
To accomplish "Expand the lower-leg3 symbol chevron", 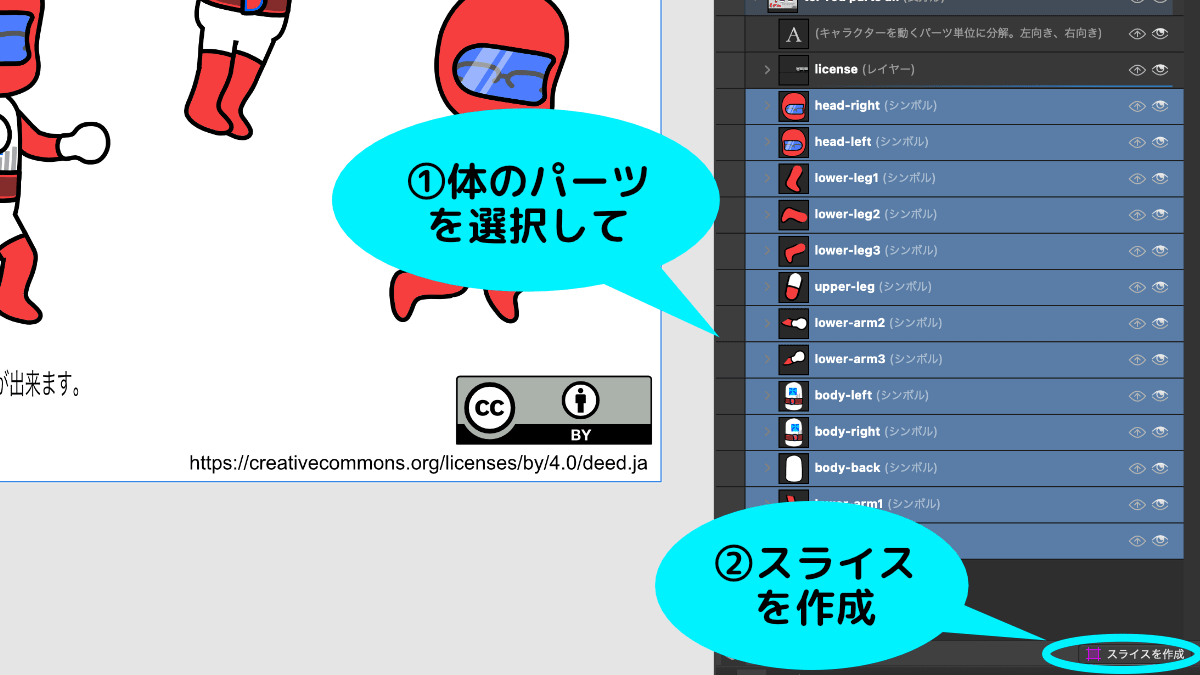I will pos(767,251).
